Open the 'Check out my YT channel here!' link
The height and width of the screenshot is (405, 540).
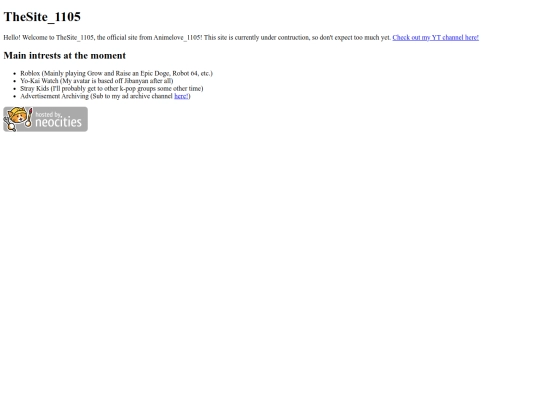[435, 38]
